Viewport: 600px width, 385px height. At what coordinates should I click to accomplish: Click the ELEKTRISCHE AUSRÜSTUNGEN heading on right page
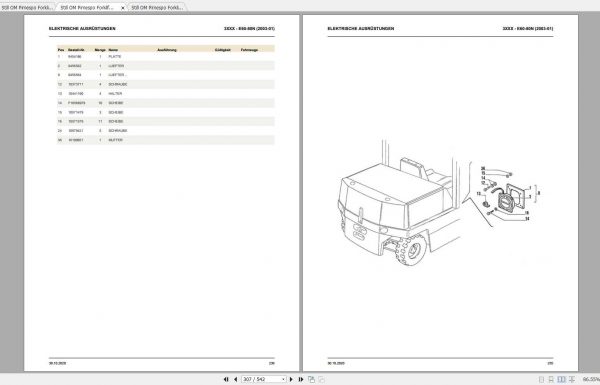point(360,28)
